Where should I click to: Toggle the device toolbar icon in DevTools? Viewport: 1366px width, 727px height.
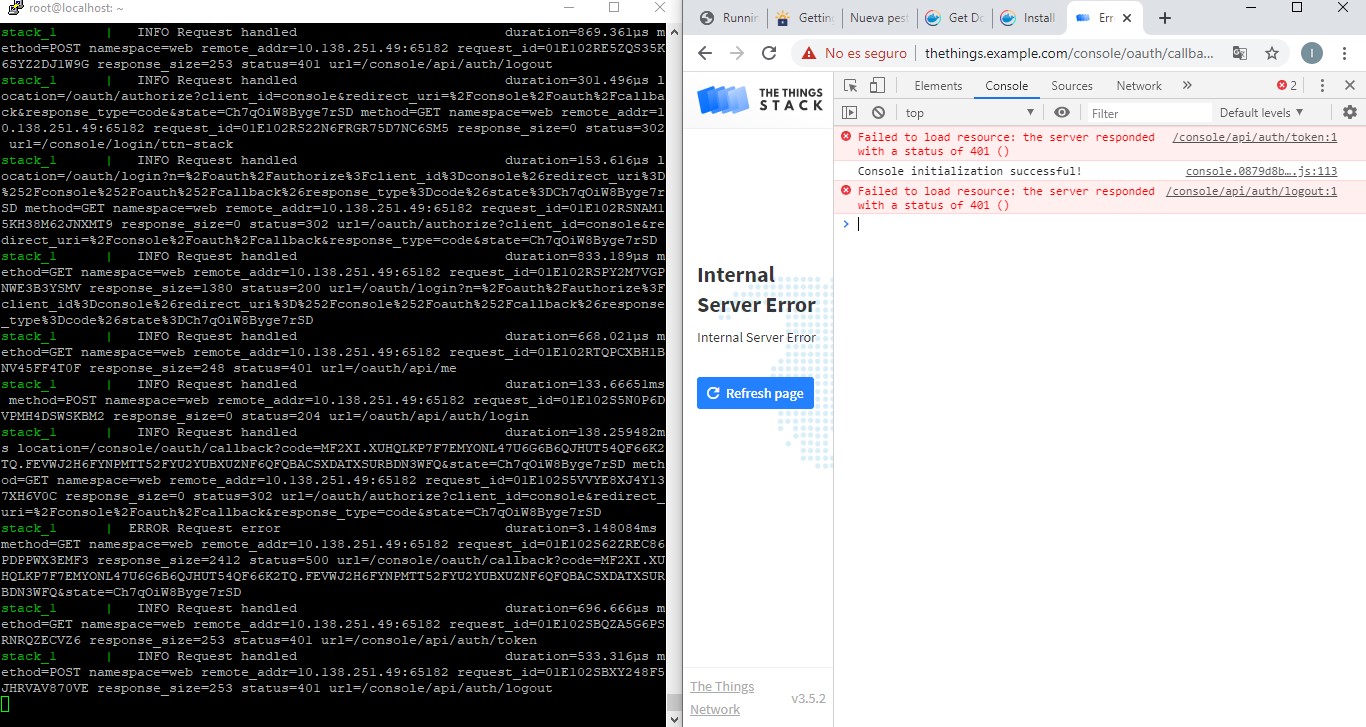876,86
